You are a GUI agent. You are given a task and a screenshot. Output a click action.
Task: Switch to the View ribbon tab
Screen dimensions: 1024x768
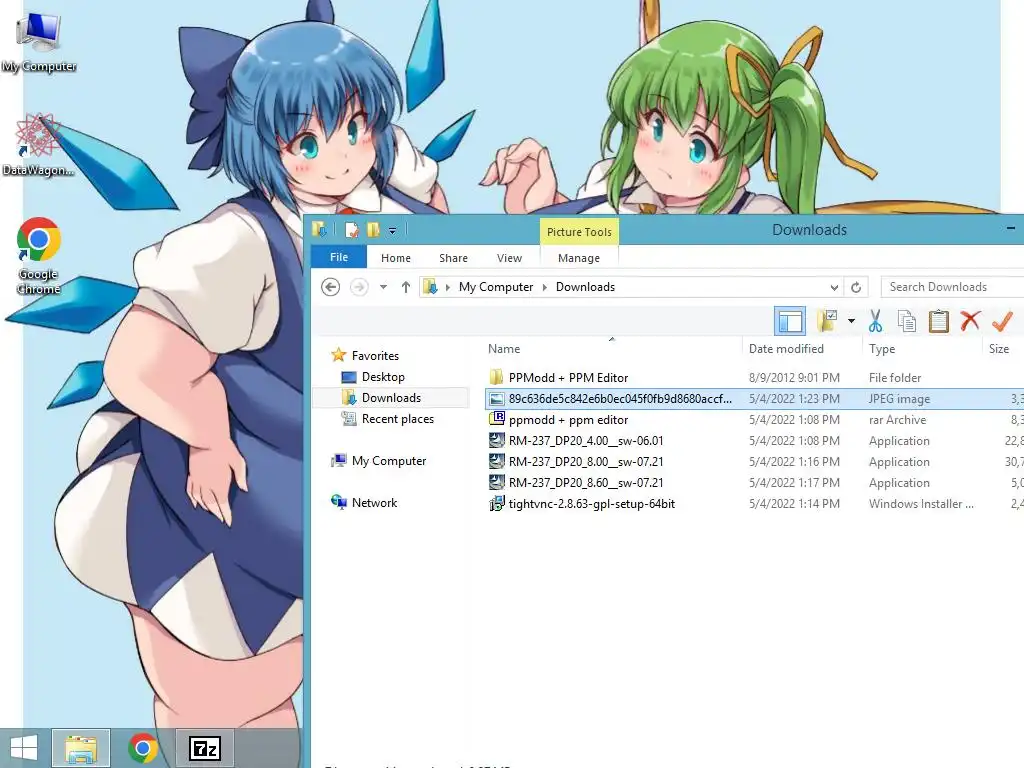point(509,258)
